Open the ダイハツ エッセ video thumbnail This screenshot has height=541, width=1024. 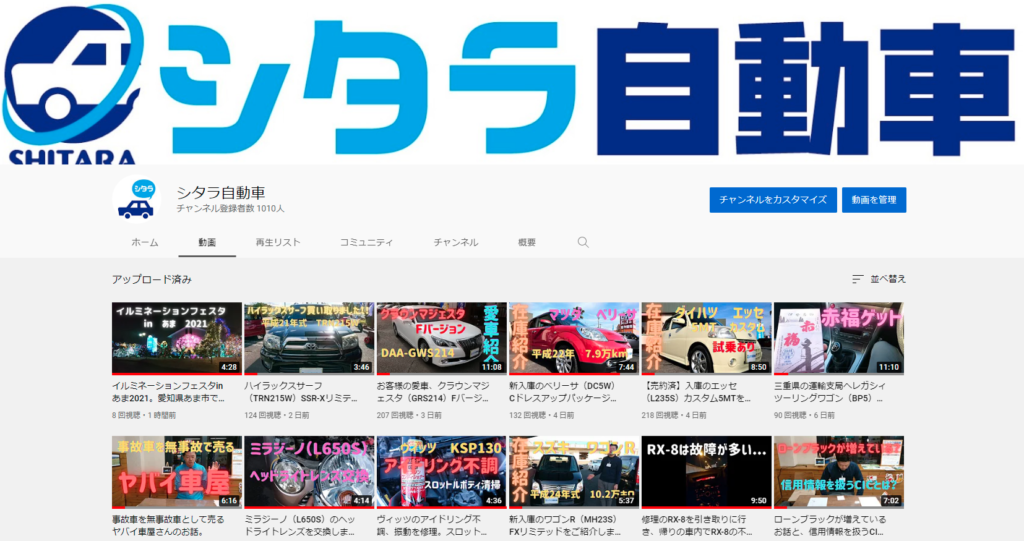pos(707,338)
